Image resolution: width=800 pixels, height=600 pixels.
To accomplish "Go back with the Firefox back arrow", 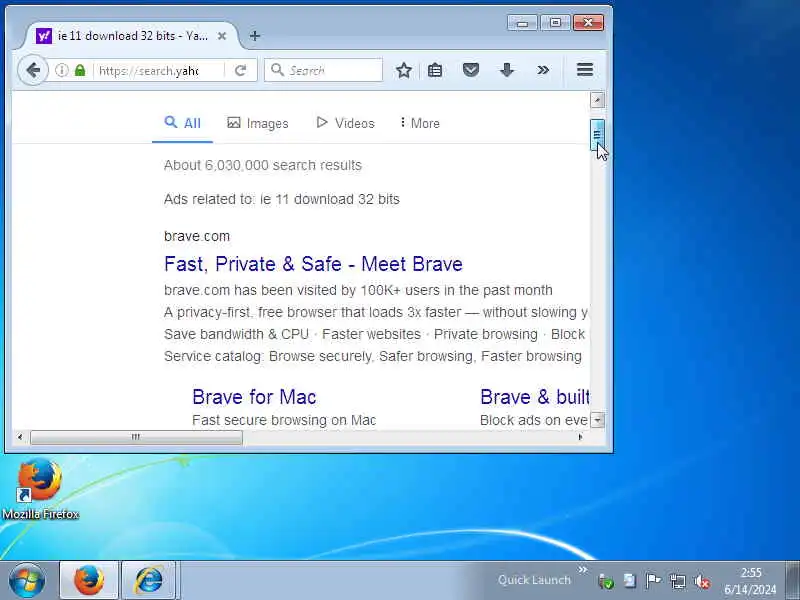I will [33, 70].
